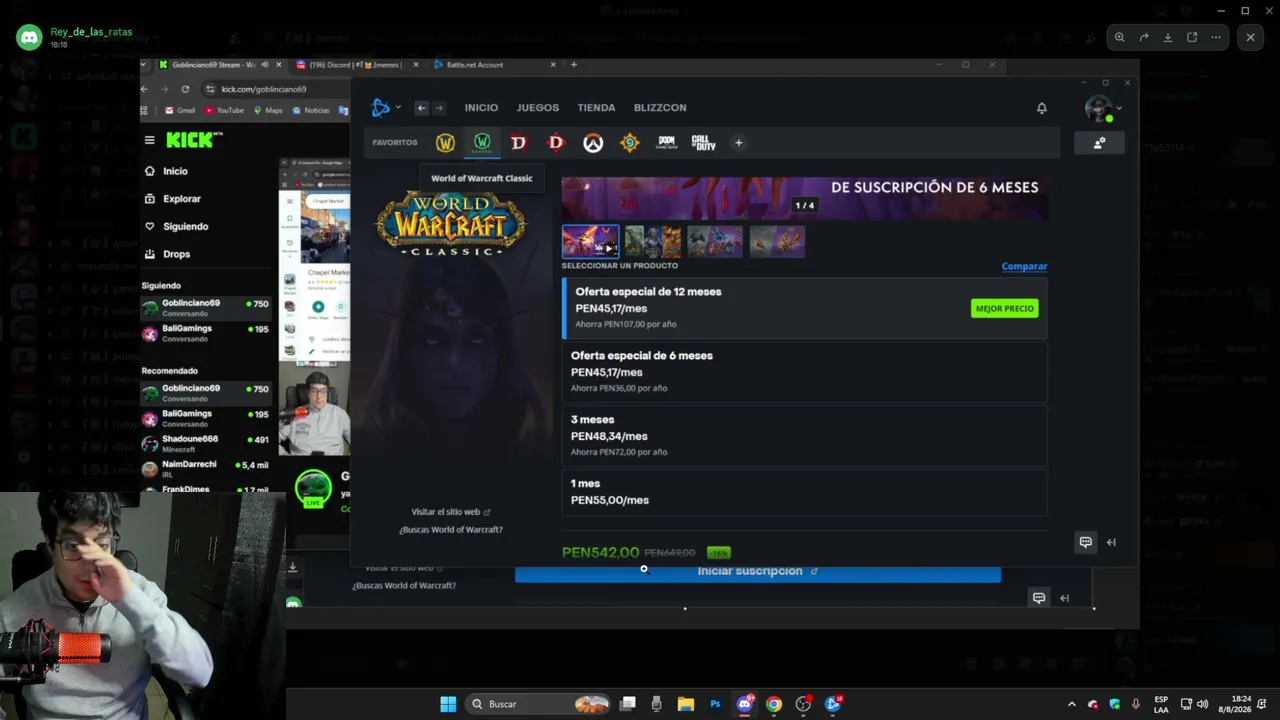
Task: Click ¿Buscas World of Warcraft? link
Action: [x=451, y=530]
